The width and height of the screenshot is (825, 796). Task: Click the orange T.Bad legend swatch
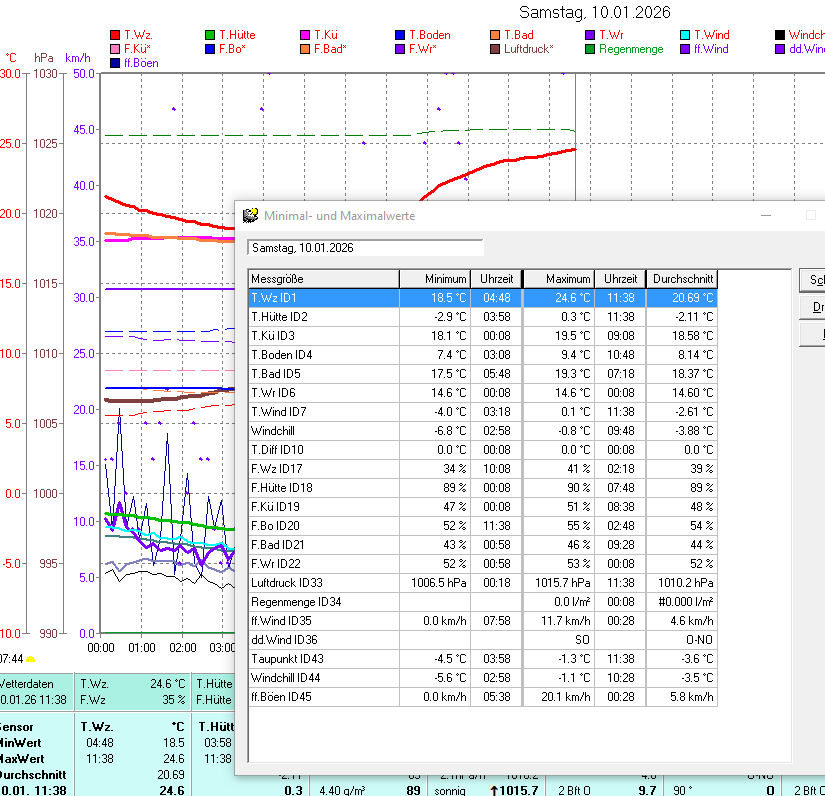click(495, 35)
